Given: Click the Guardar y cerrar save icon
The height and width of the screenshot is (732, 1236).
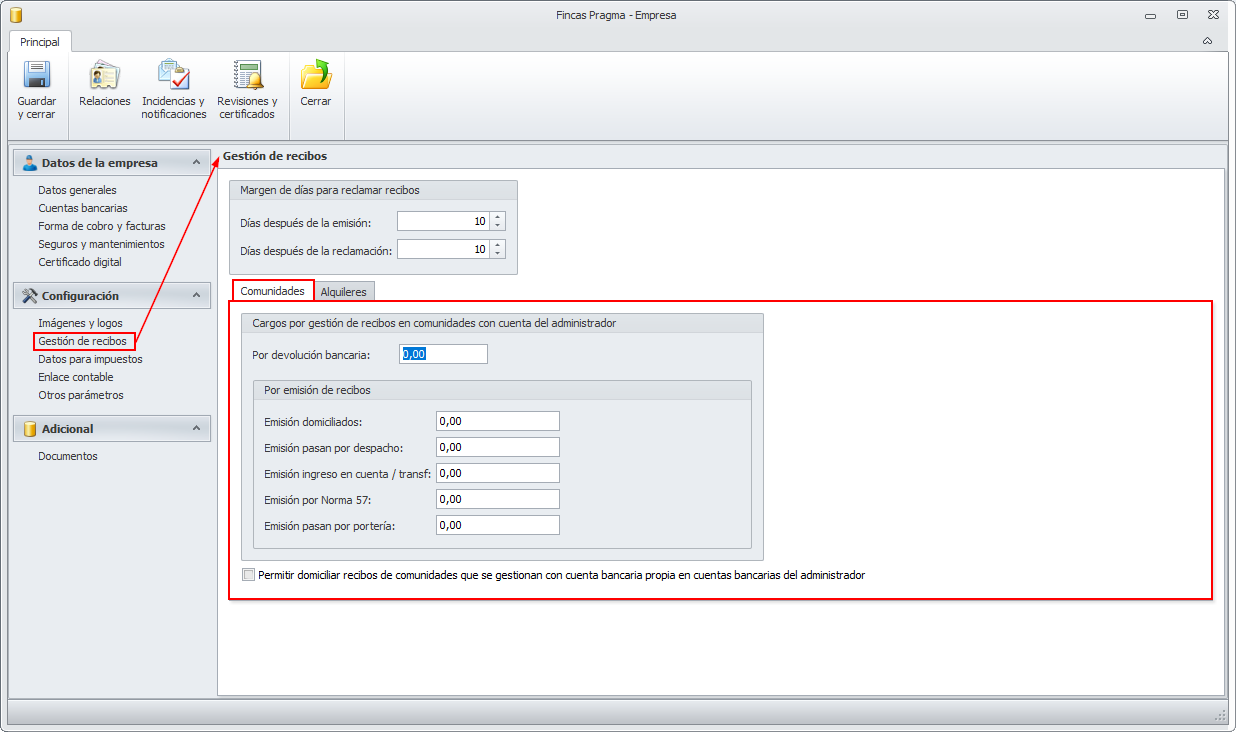Looking at the screenshot, I should point(37,75).
